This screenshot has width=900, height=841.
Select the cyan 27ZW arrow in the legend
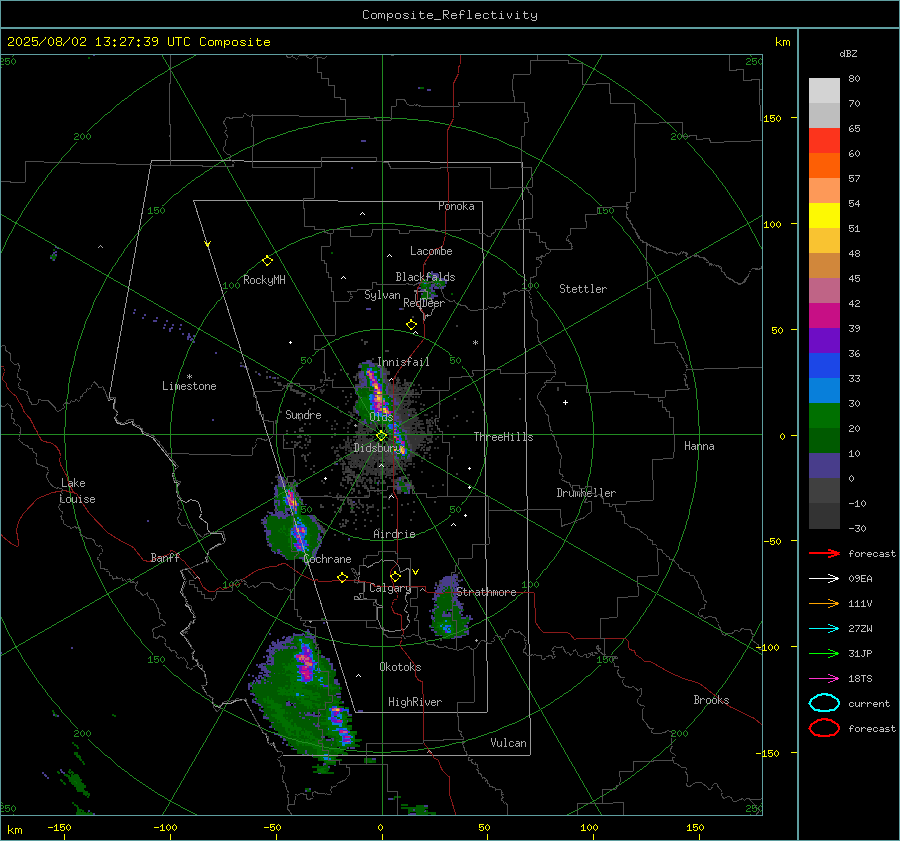pyautogui.click(x=824, y=629)
